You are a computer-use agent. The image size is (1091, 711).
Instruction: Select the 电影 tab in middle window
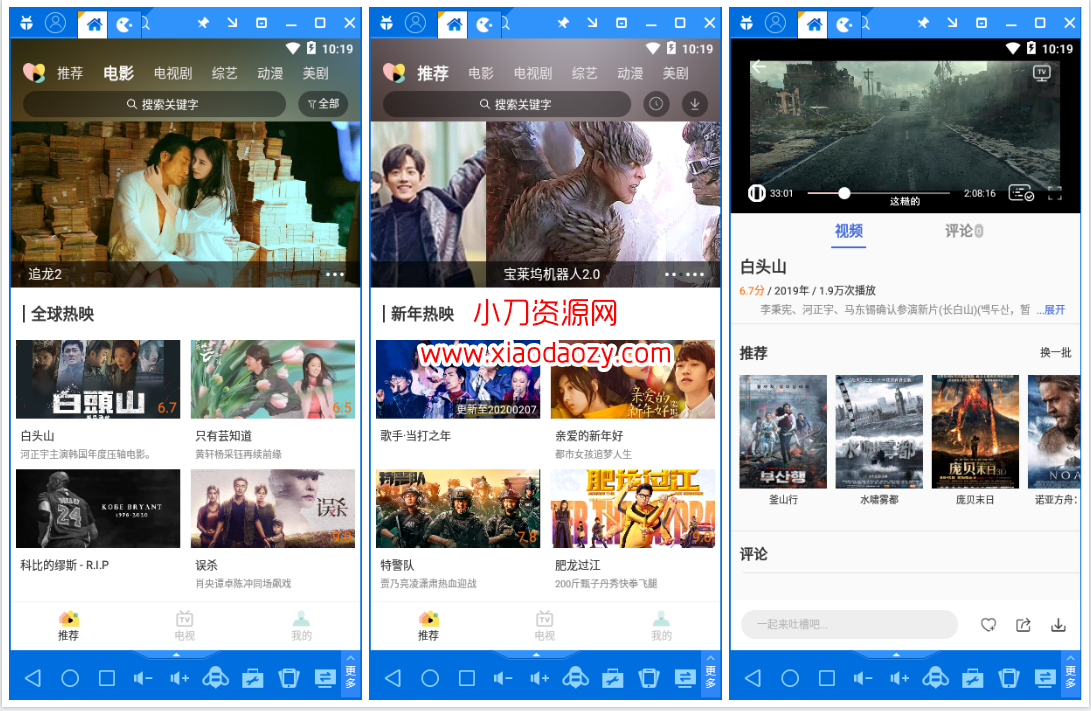coord(481,73)
